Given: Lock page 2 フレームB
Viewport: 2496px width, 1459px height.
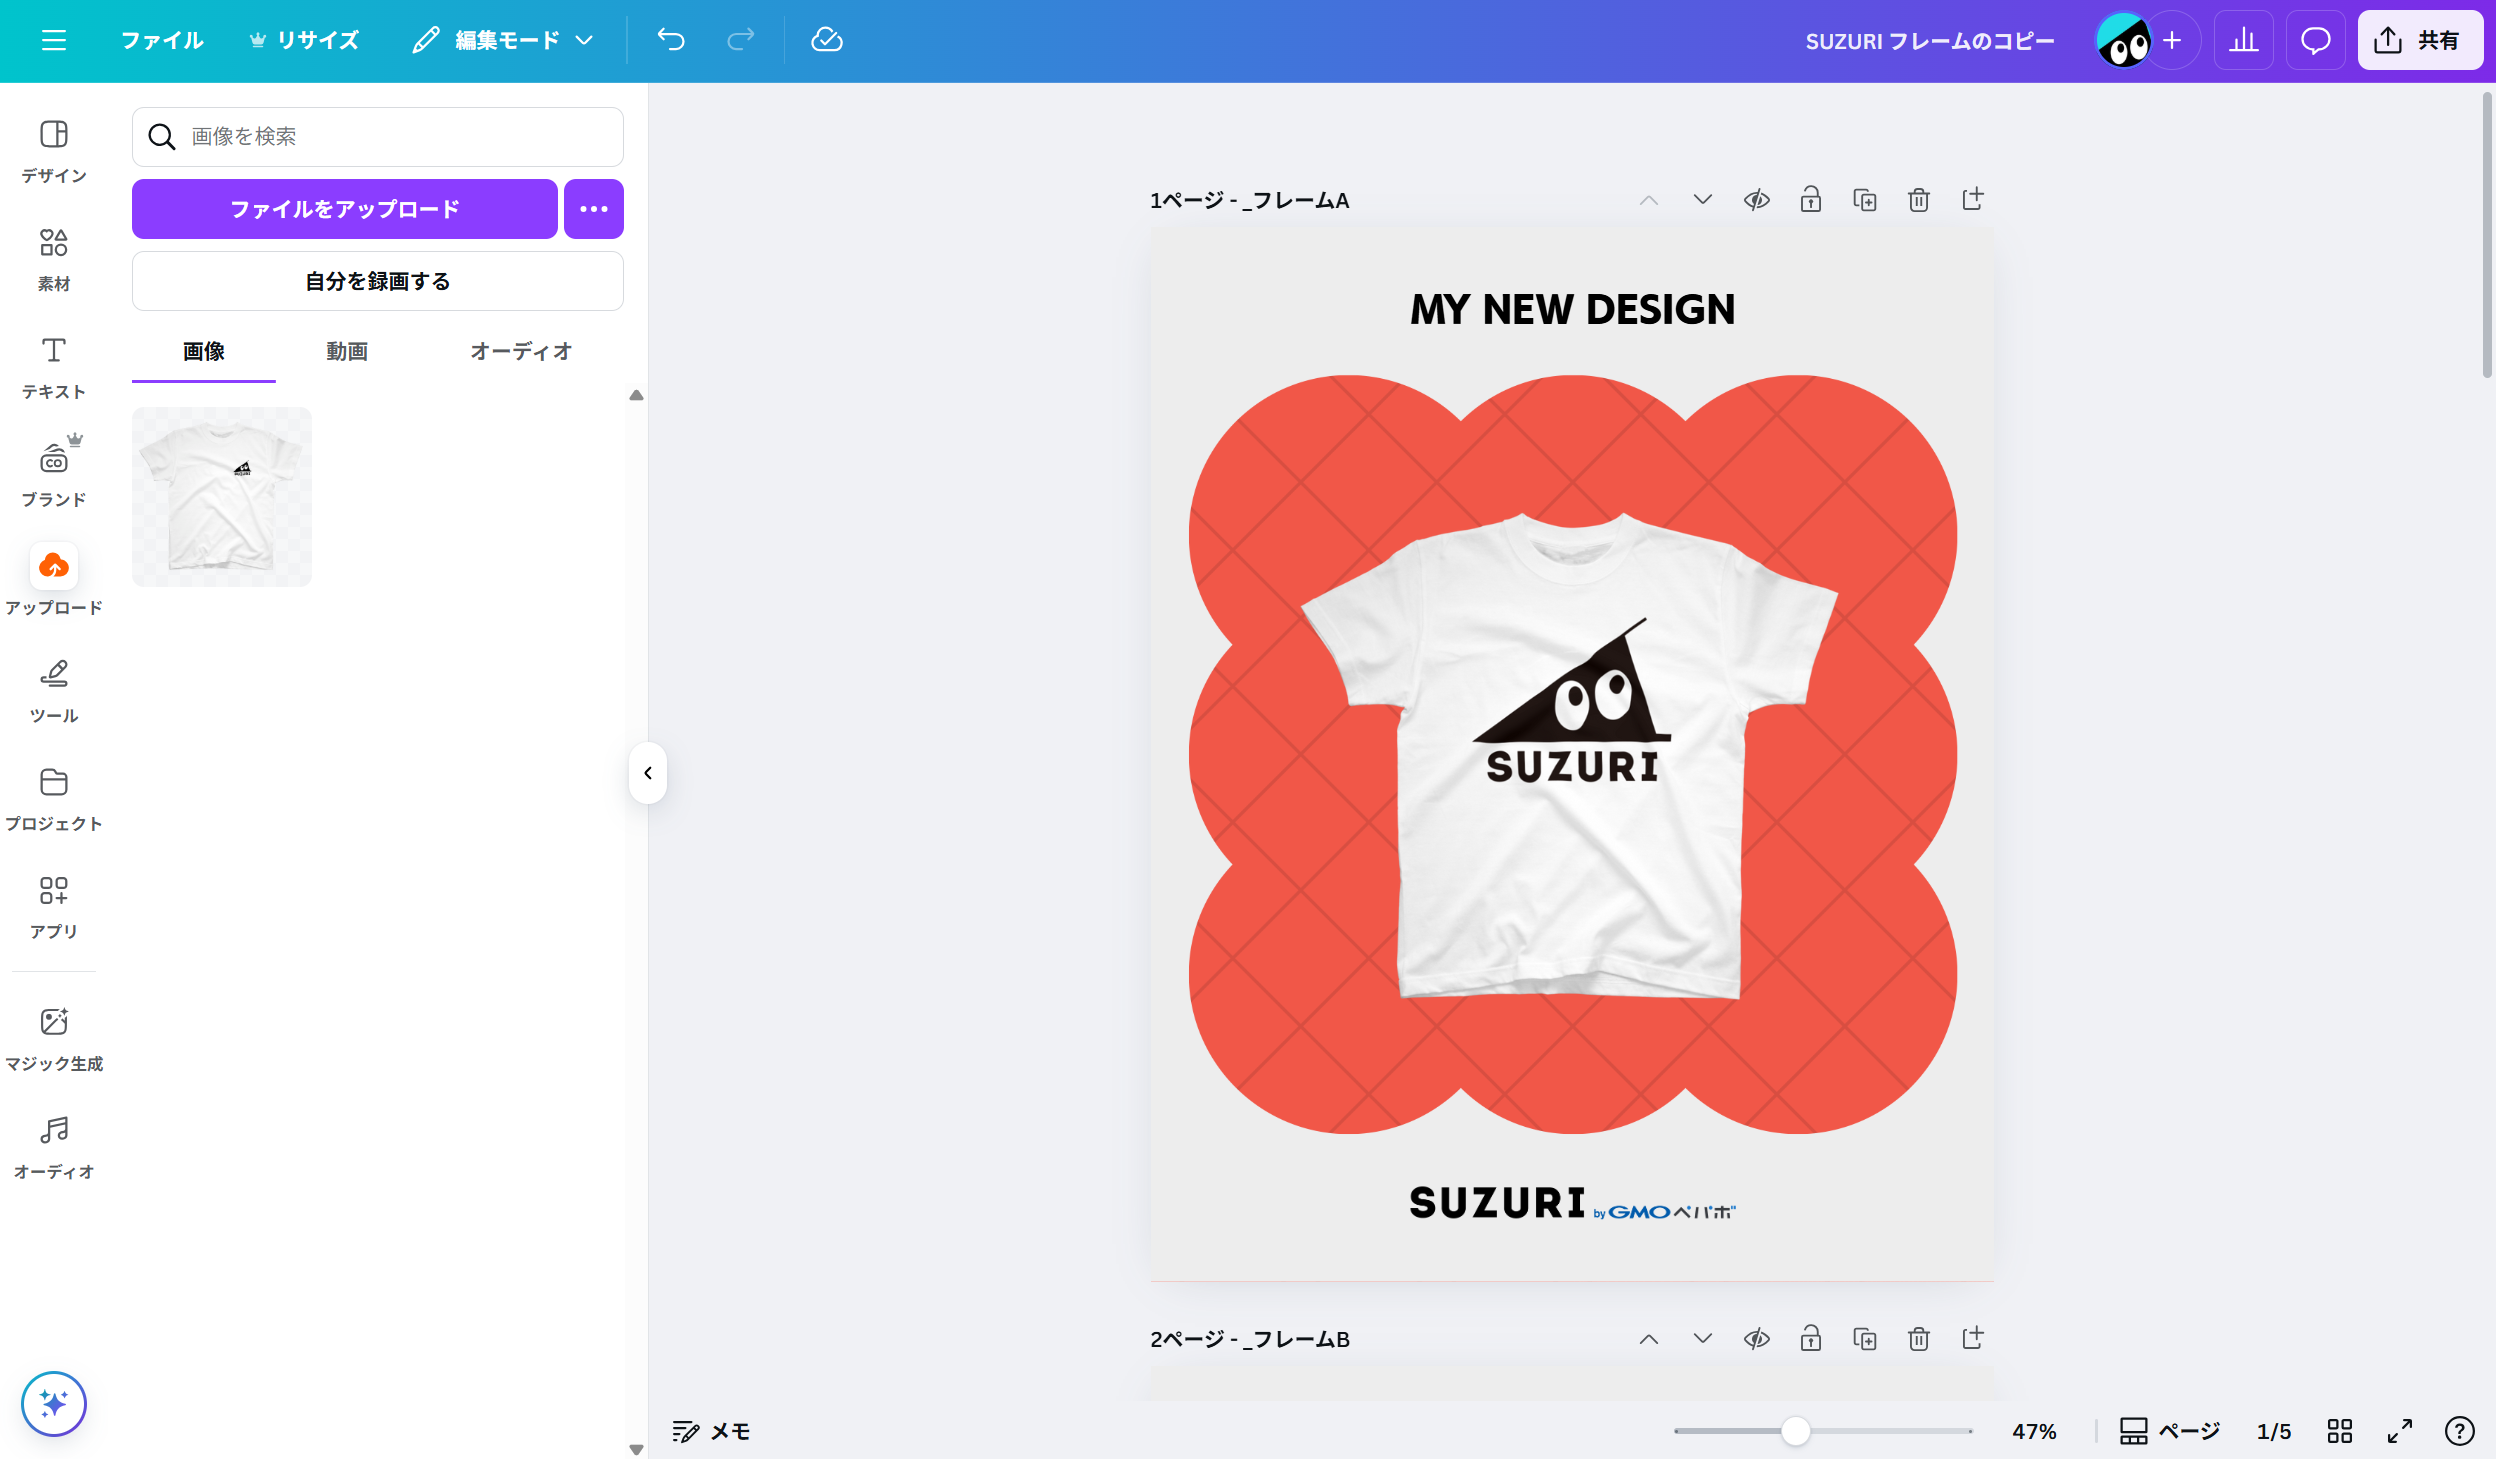Looking at the screenshot, I should point(1811,1339).
